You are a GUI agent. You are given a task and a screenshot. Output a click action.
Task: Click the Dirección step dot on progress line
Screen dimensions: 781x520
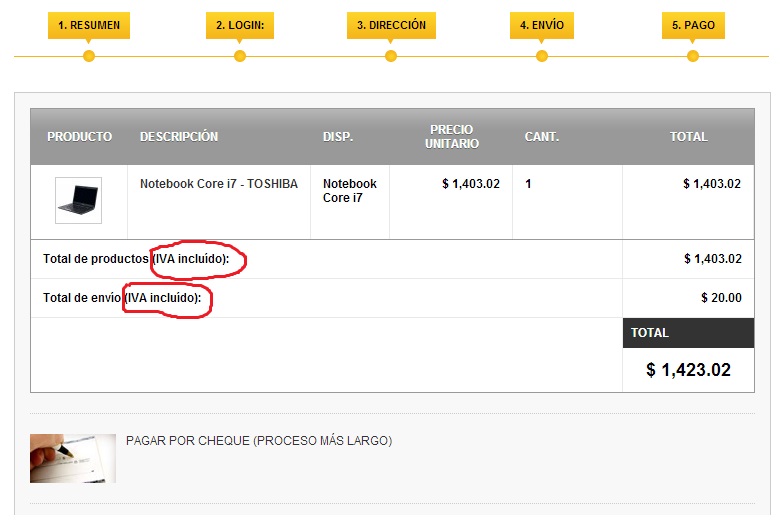pos(391,56)
